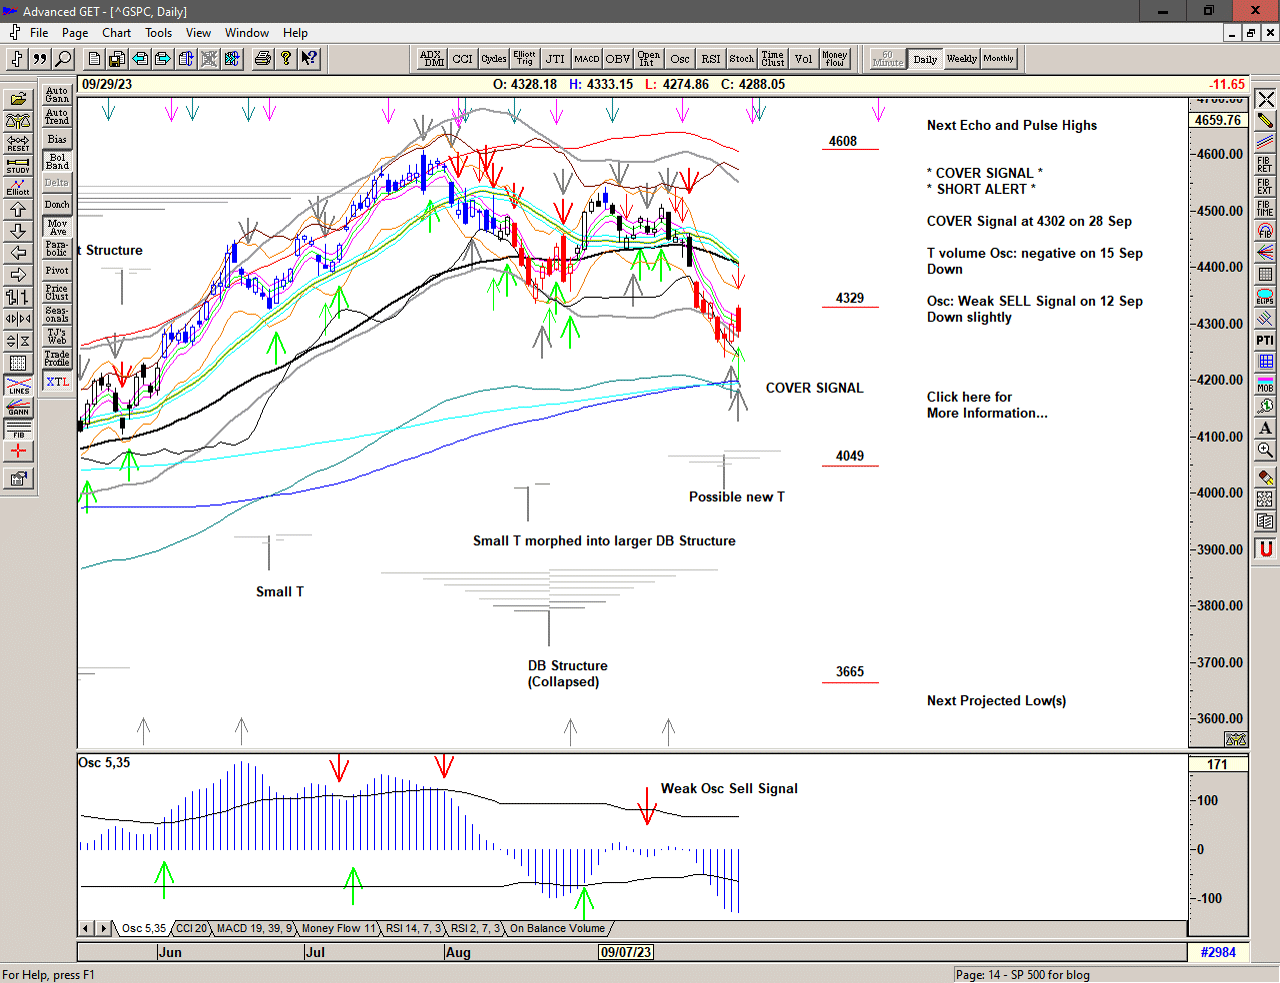The image size is (1280, 983).
Task: Pick the eraser tool in right toolbar
Action: [x=1265, y=477]
